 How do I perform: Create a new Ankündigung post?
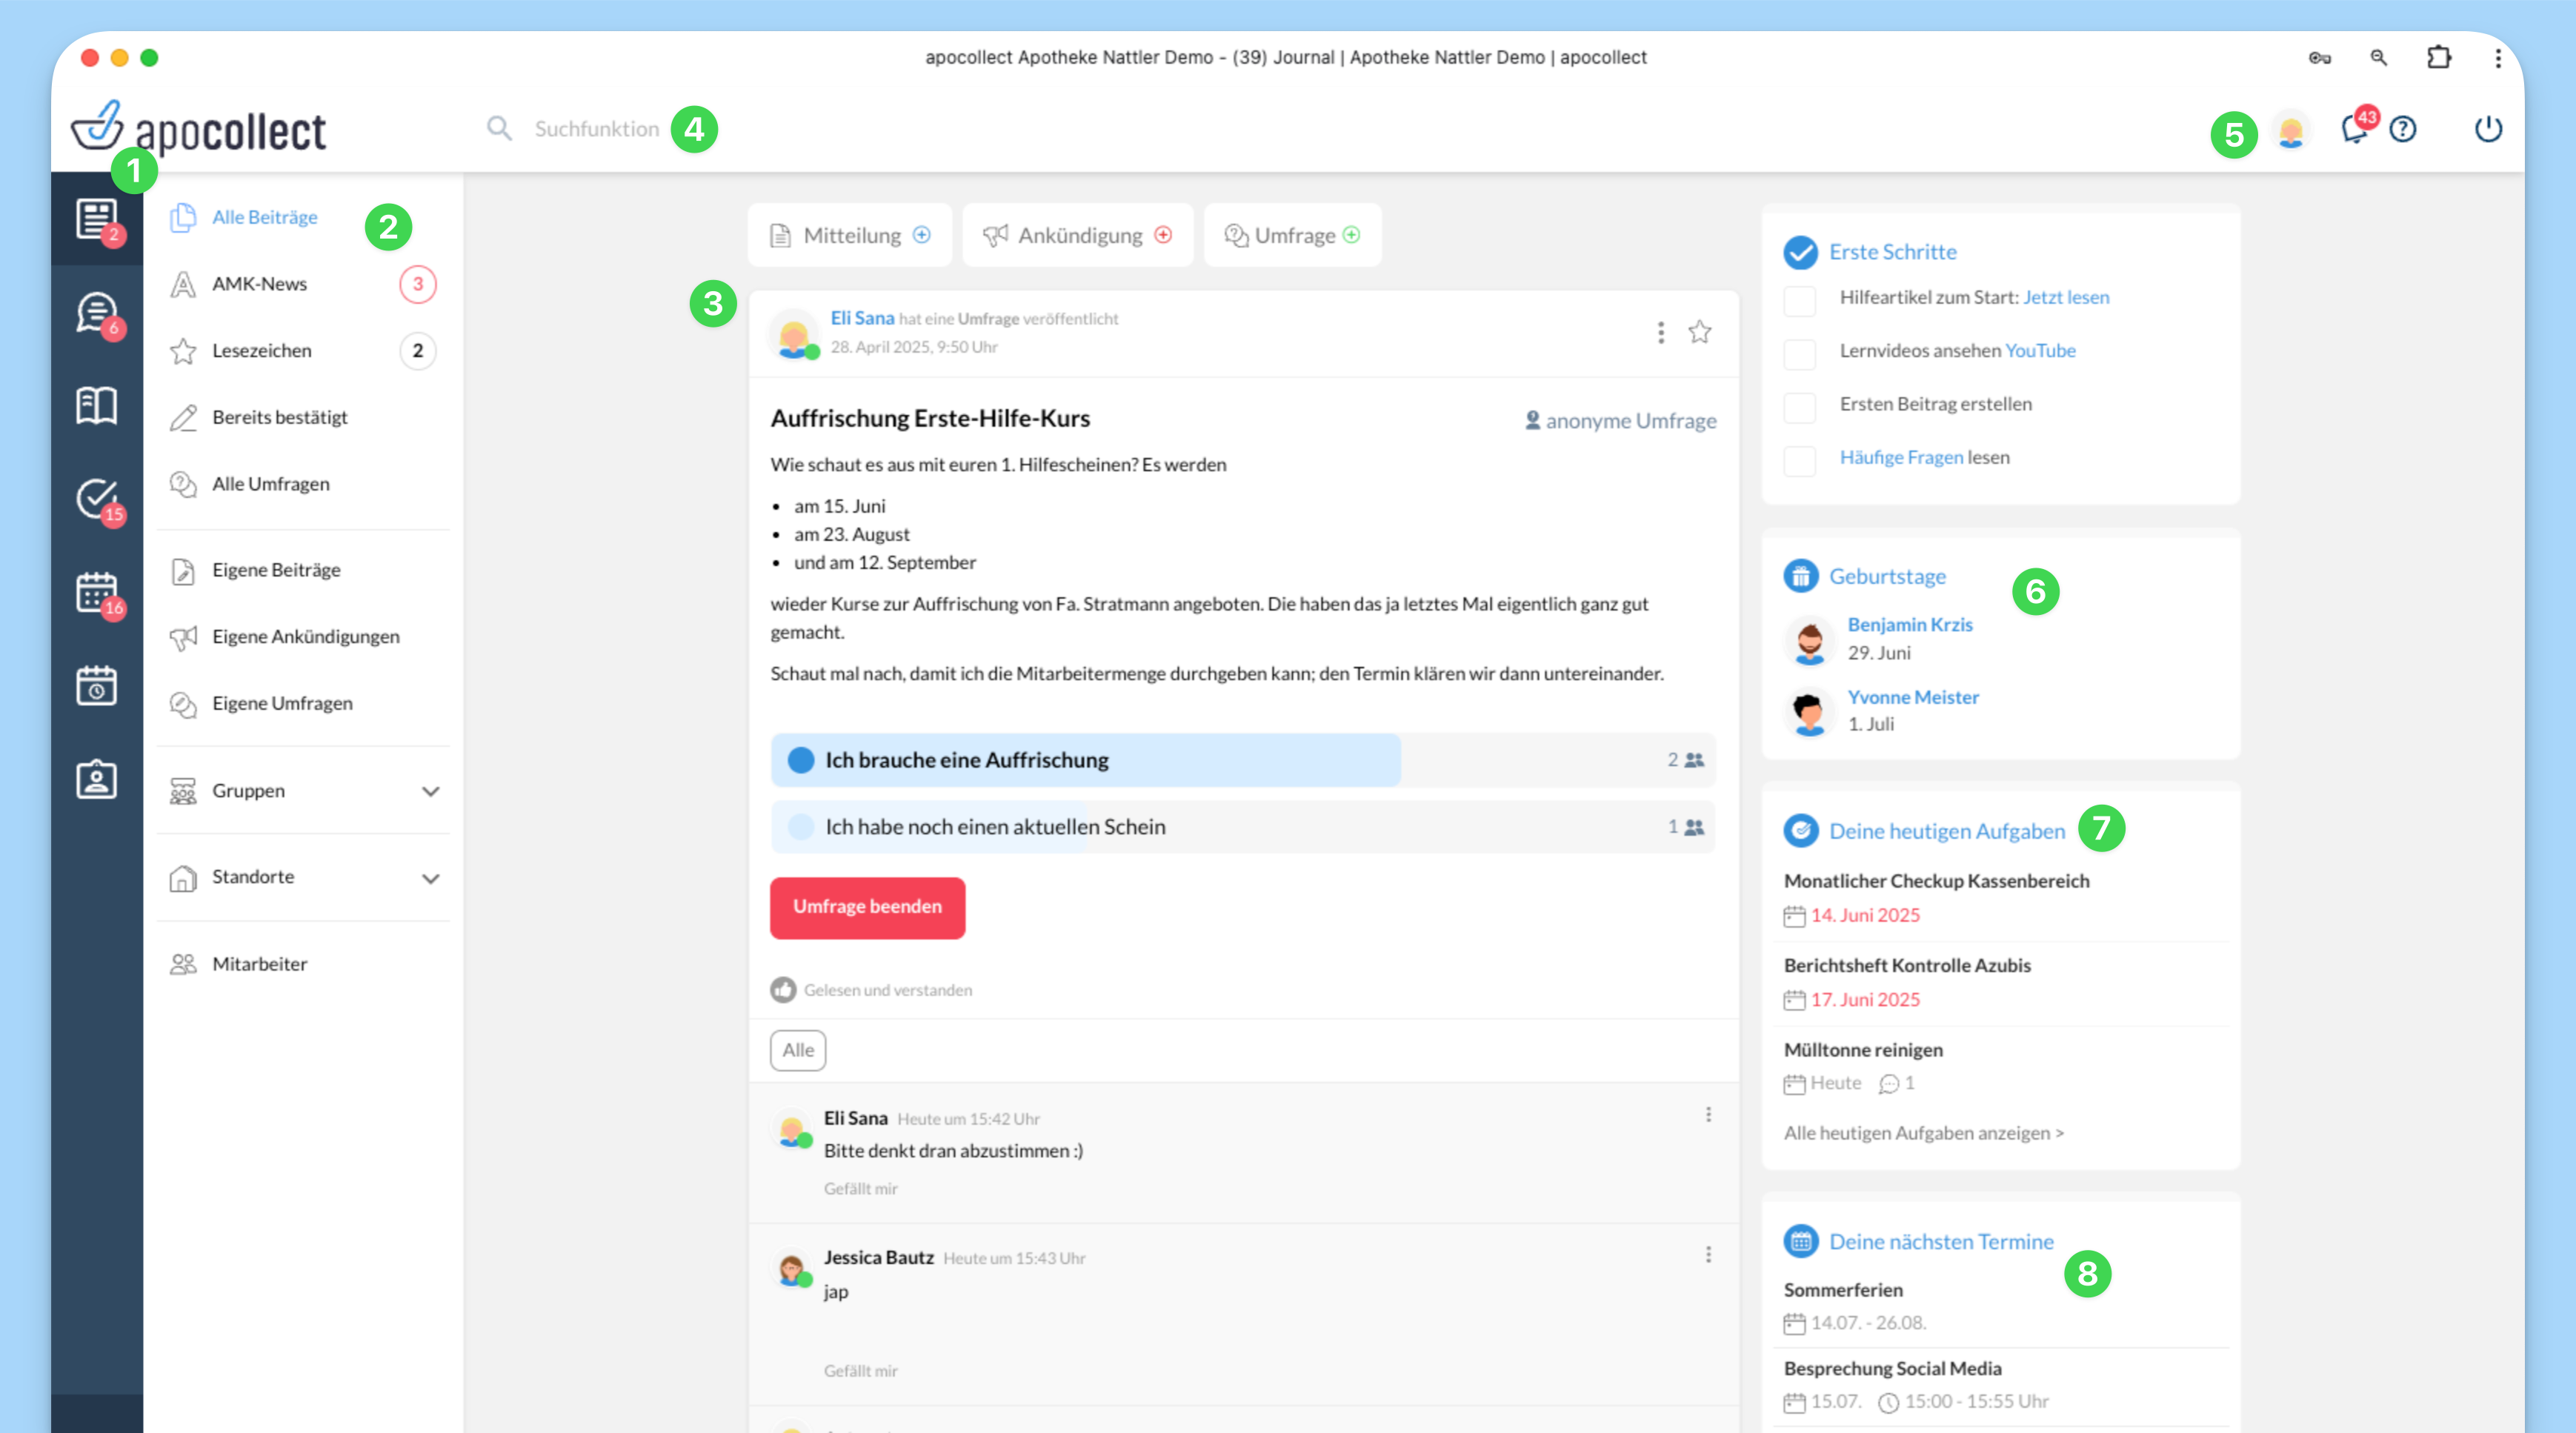click(1077, 235)
